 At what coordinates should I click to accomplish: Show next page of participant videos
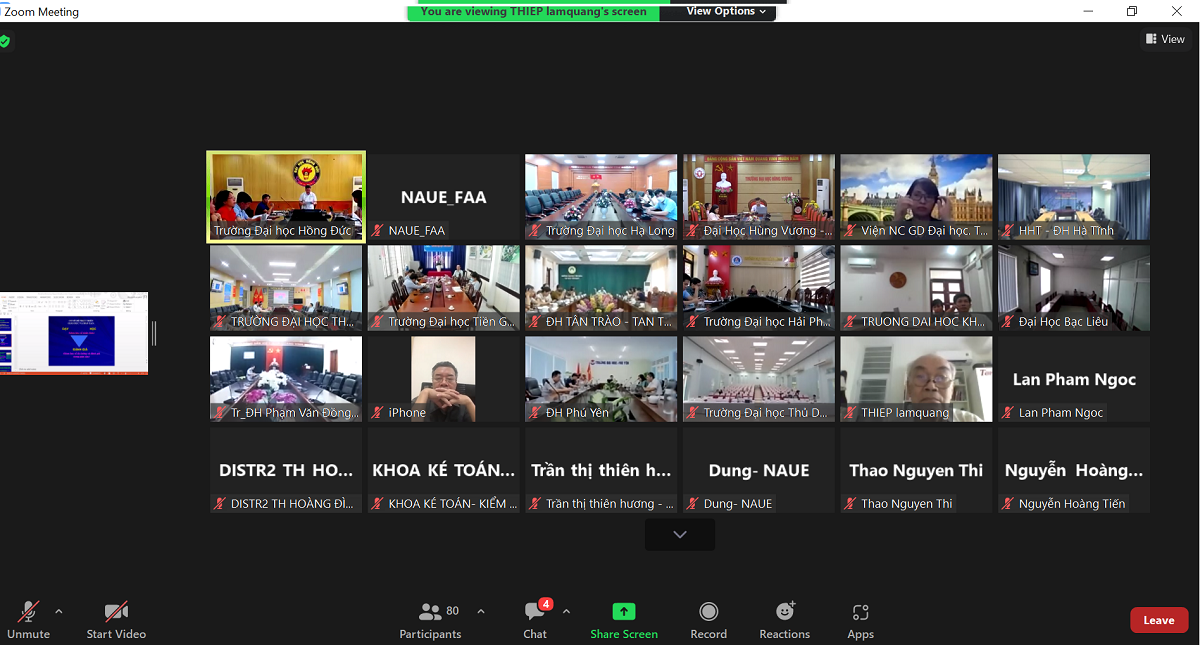click(680, 535)
